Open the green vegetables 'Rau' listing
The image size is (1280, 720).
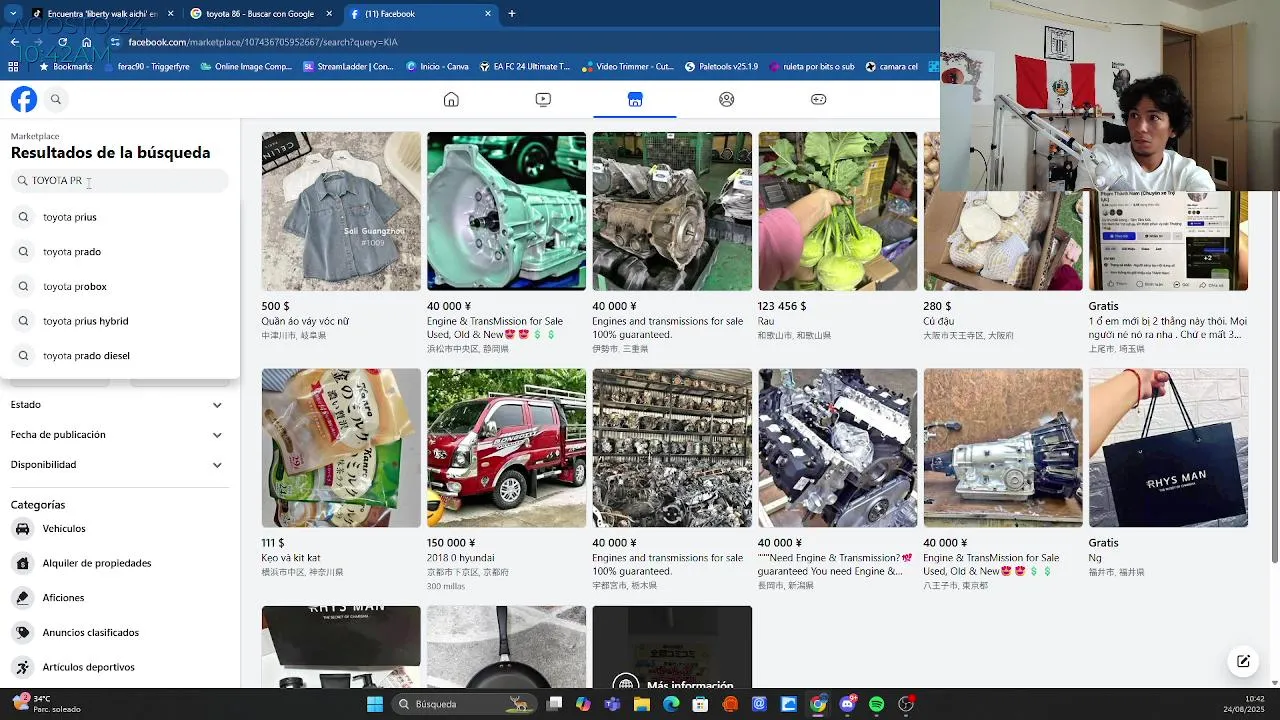(x=837, y=211)
